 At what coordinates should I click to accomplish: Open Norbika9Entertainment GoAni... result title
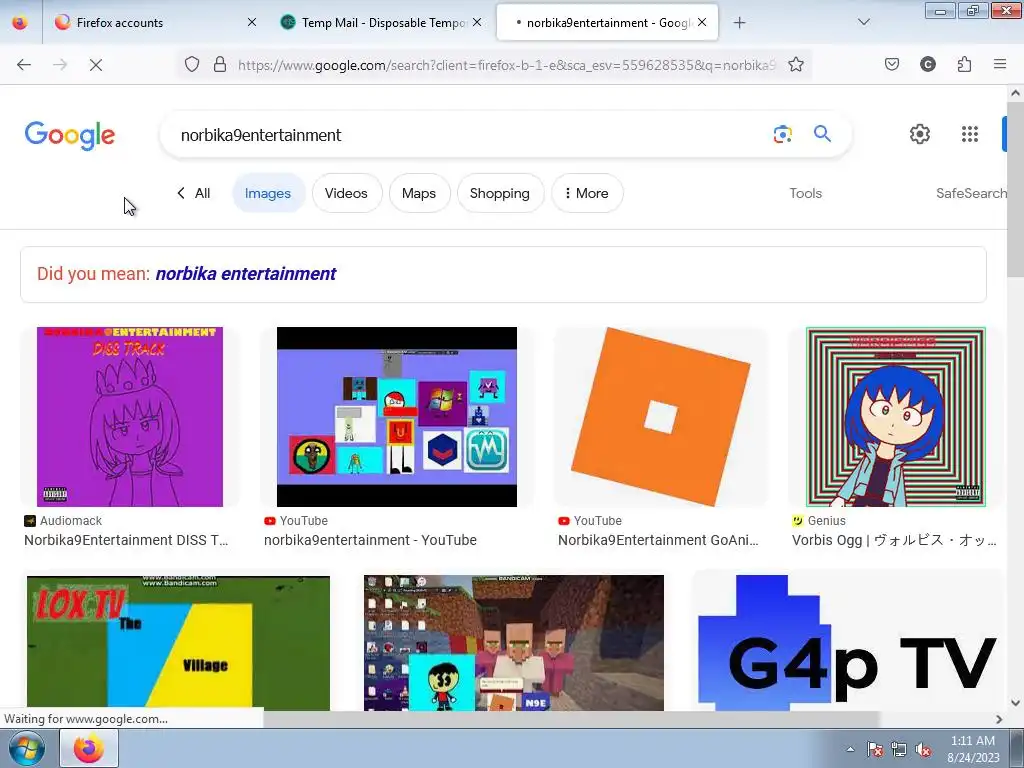coord(658,540)
